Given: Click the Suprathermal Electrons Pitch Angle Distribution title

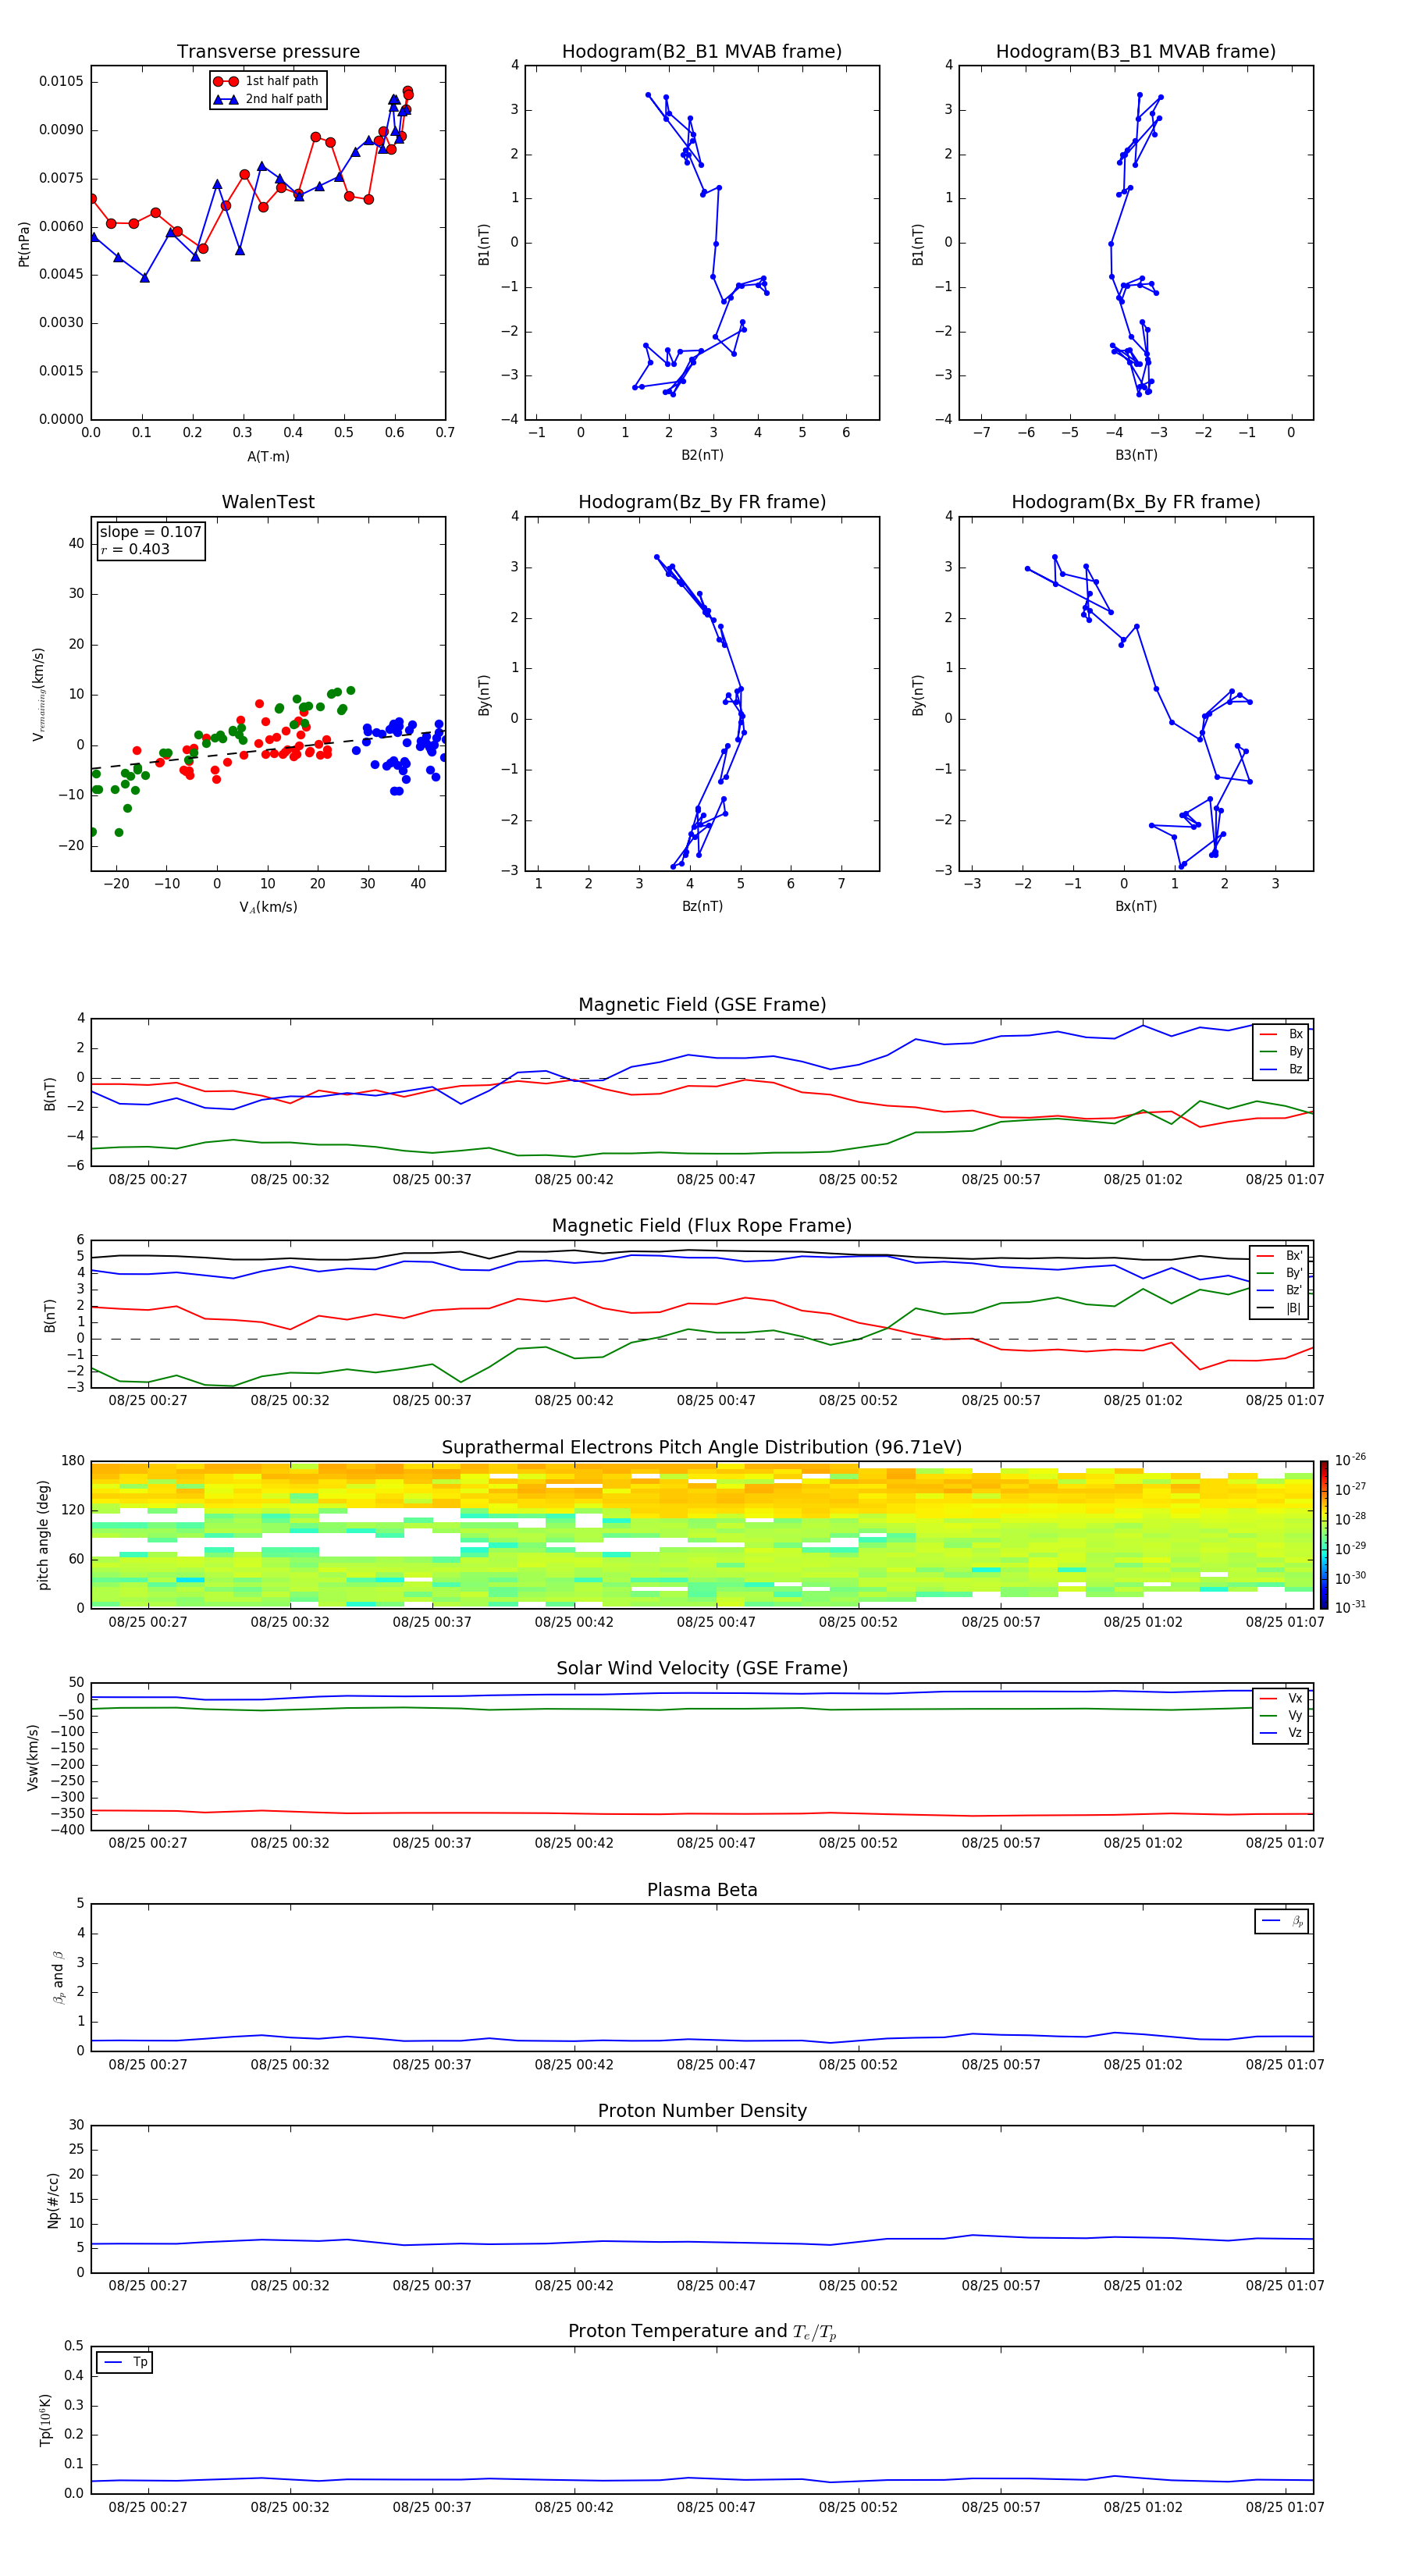Looking at the screenshot, I should (702, 1447).
